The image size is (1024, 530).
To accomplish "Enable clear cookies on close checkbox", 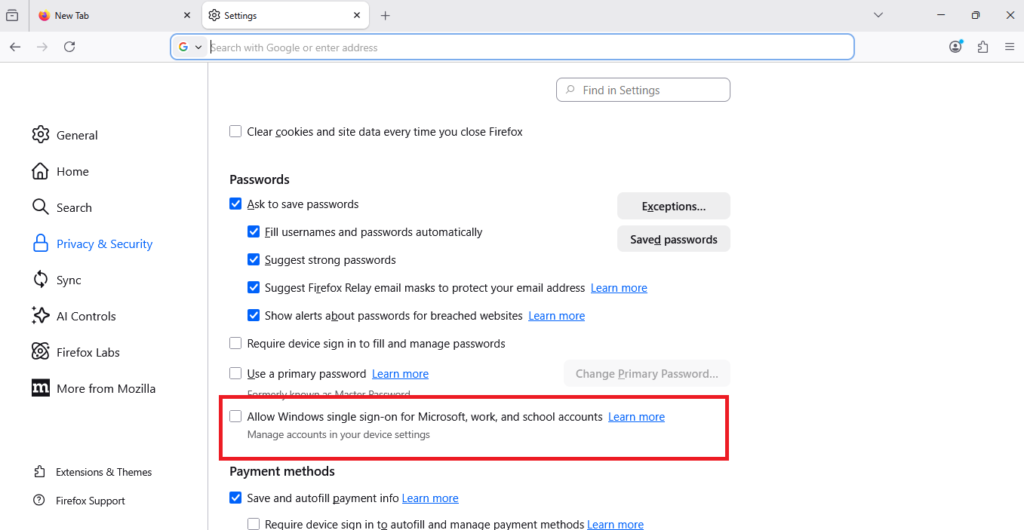I will tap(236, 131).
